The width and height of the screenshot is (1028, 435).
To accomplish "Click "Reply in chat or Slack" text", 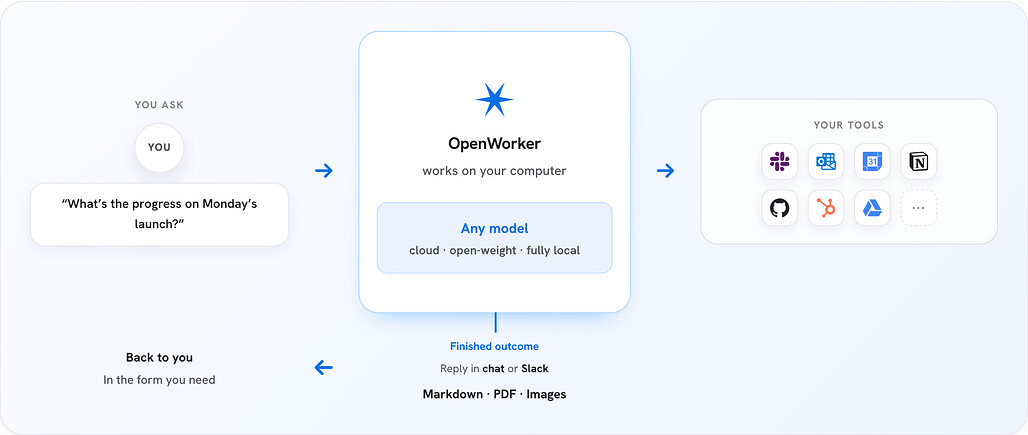I will click(x=494, y=368).
